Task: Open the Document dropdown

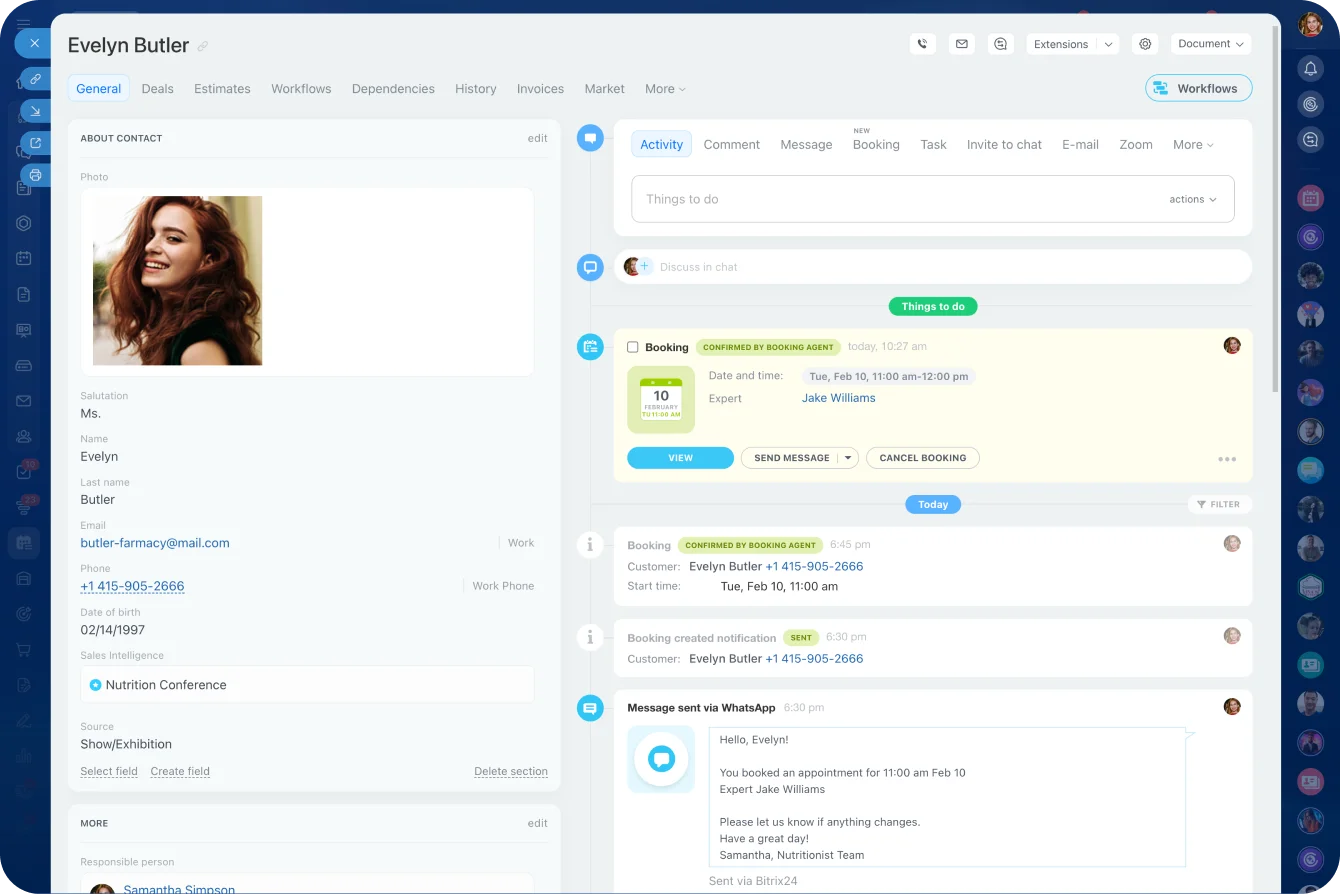Action: pyautogui.click(x=1210, y=43)
